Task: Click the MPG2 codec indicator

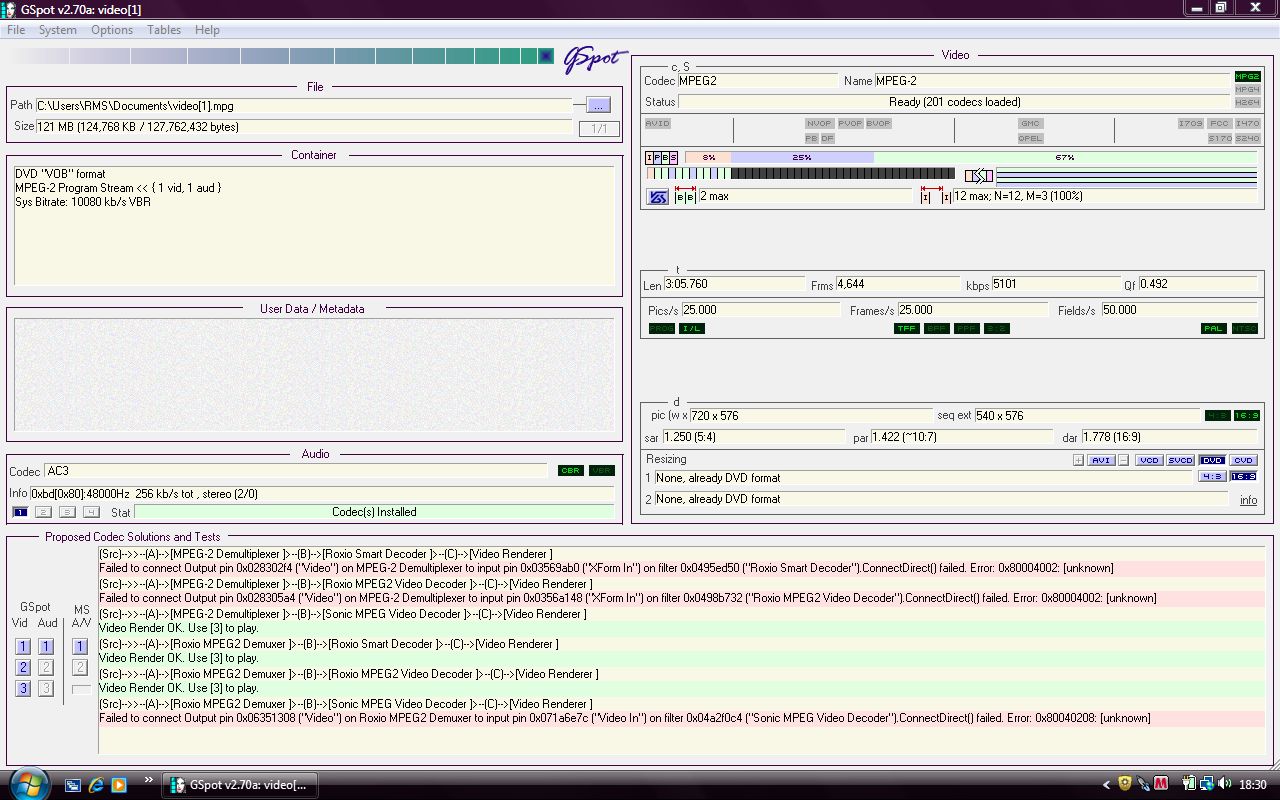Action: click(1247, 77)
